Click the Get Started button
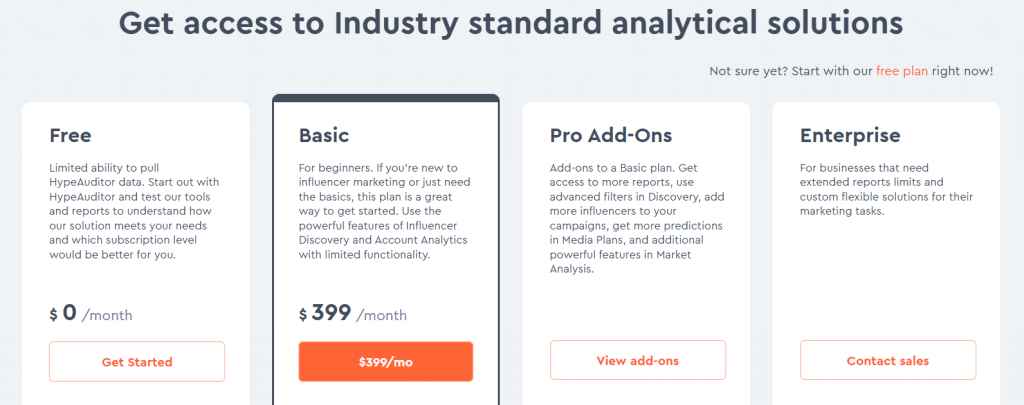The width and height of the screenshot is (1024, 405). pyautogui.click(x=137, y=361)
